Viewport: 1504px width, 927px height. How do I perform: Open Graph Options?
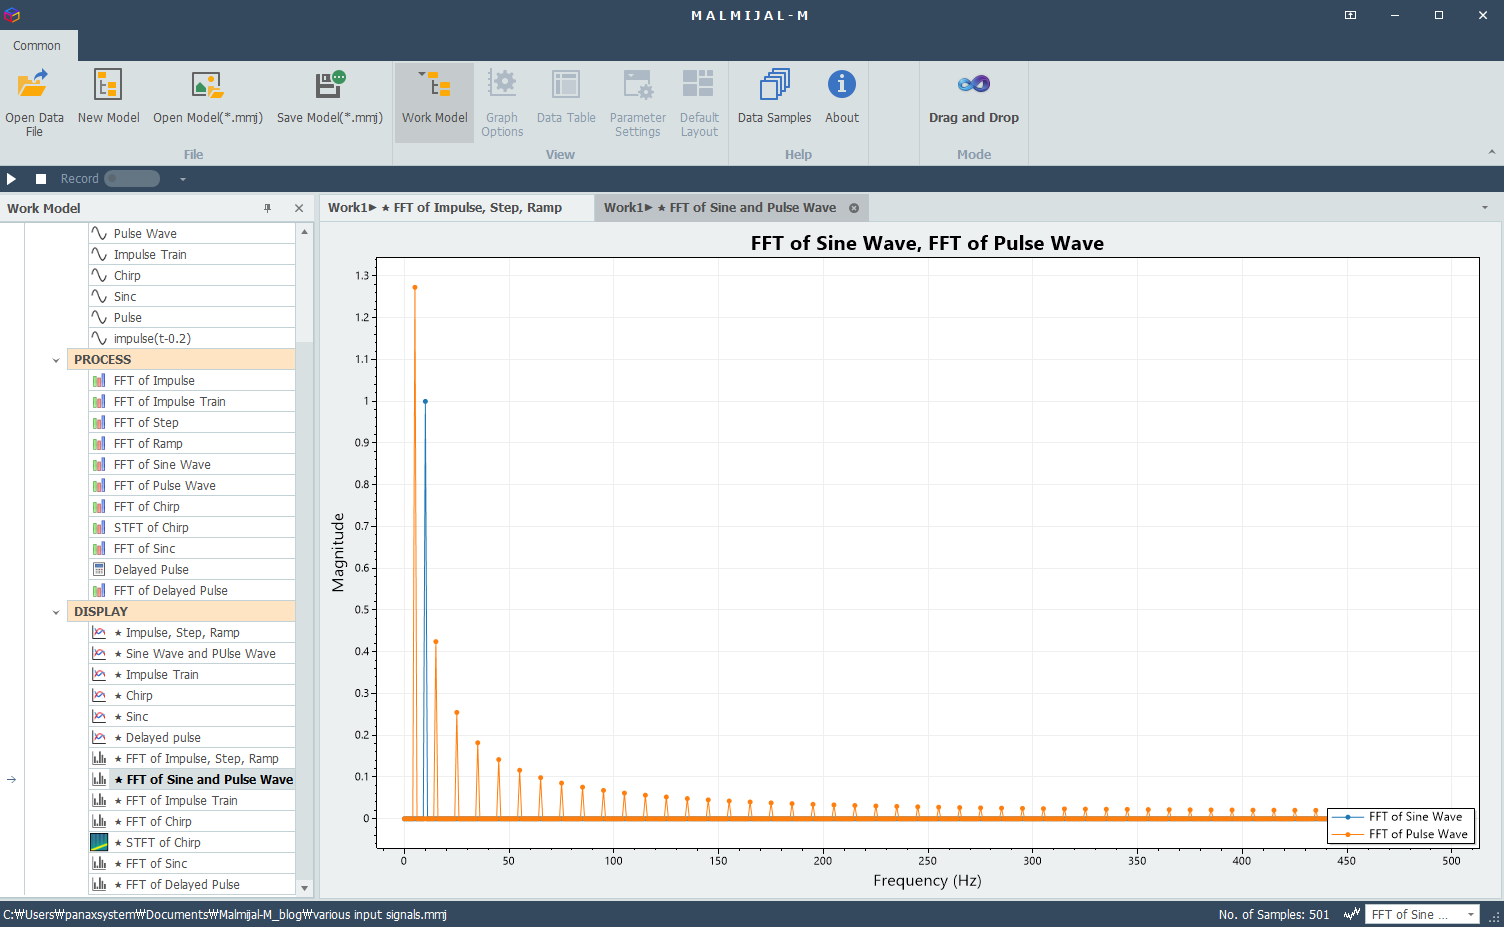(x=502, y=103)
